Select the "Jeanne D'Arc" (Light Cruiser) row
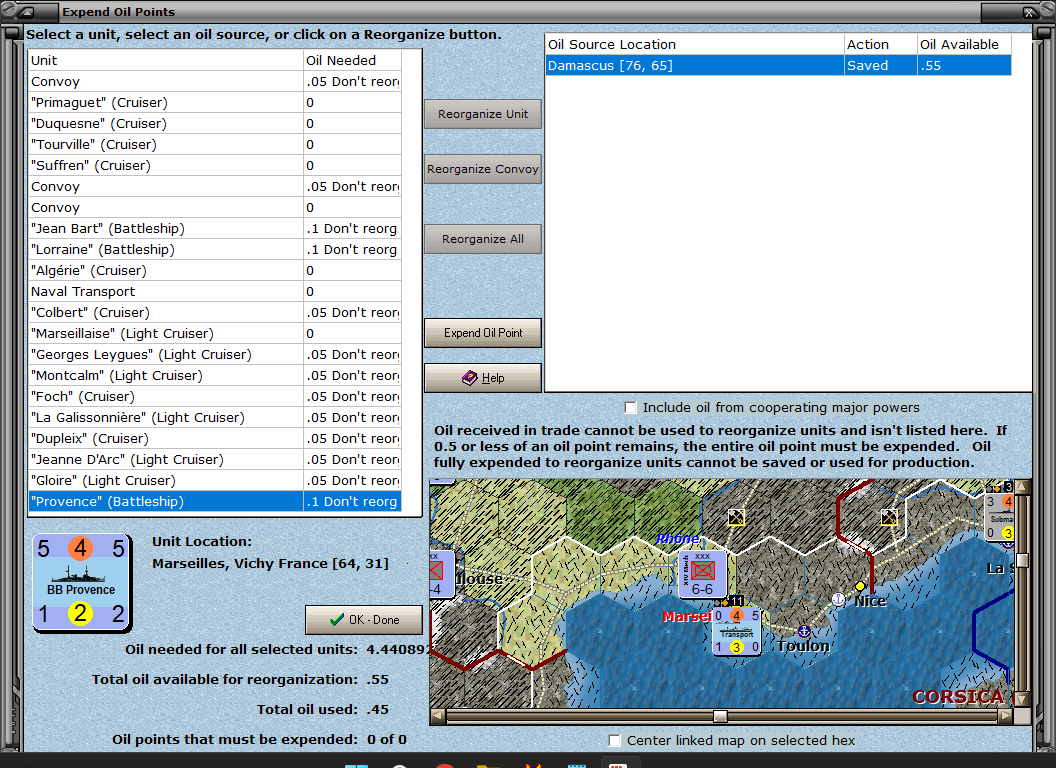 tap(215, 459)
